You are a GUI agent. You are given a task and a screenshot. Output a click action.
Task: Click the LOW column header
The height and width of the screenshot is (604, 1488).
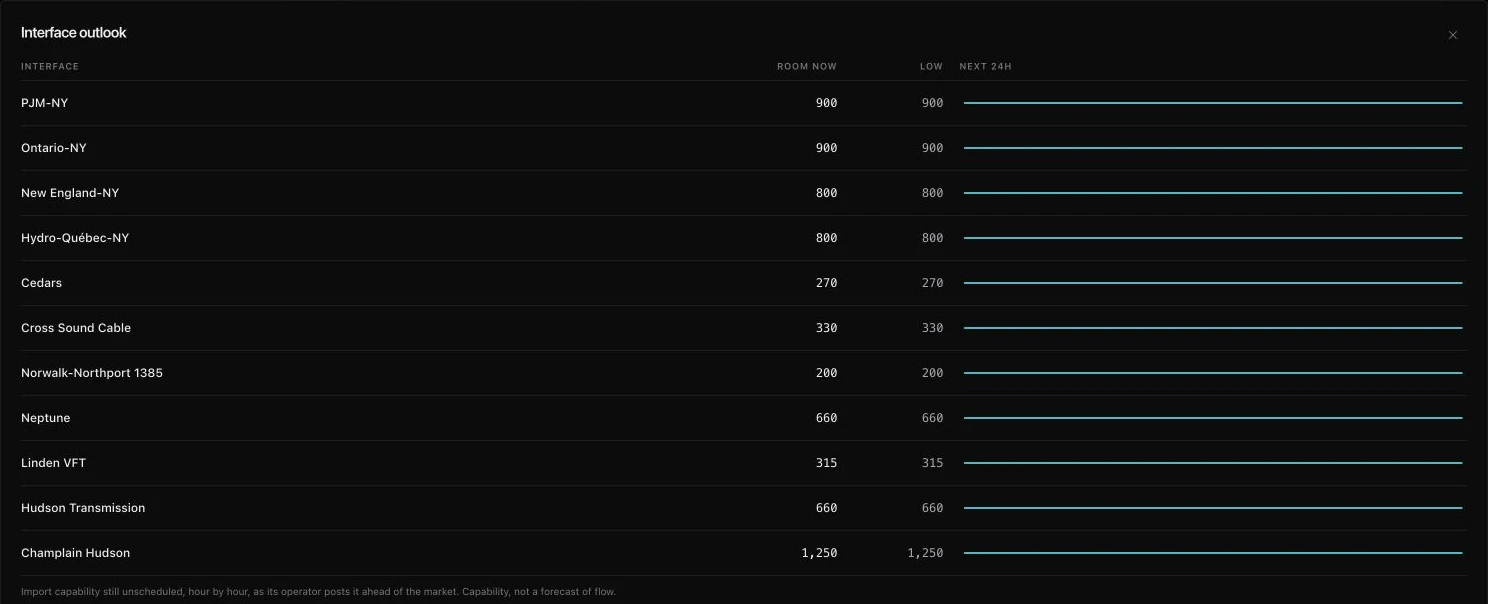coord(932,67)
